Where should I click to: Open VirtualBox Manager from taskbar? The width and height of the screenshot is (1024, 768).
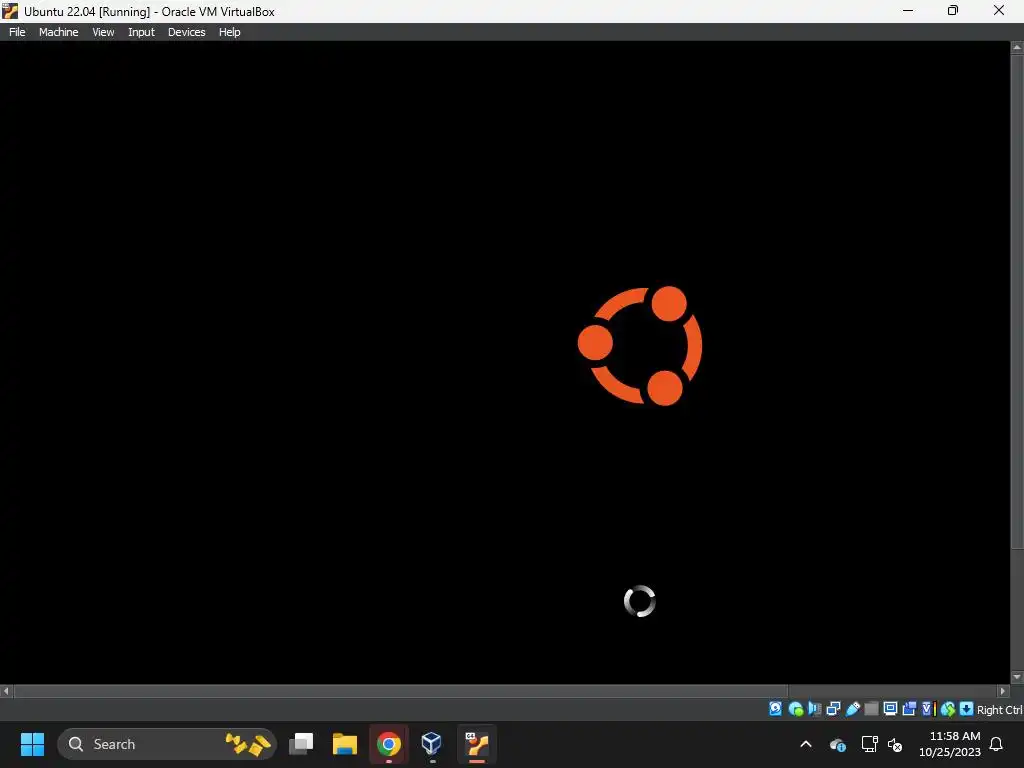tap(432, 744)
